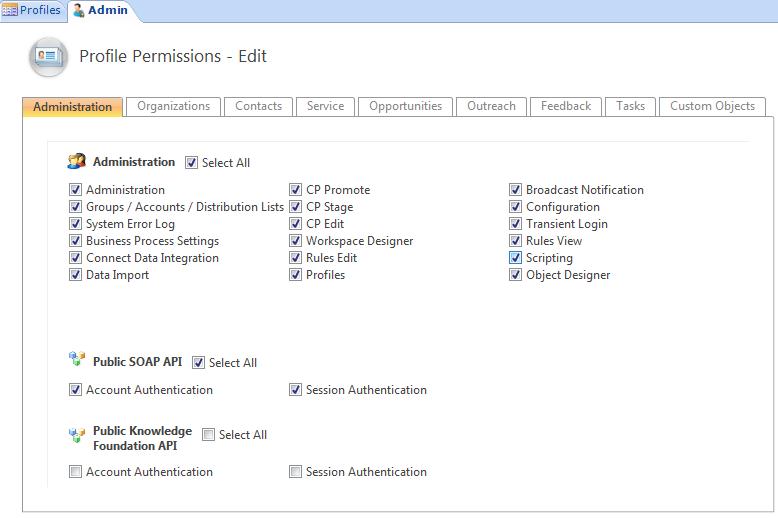Toggle the System Error Log checkbox
This screenshot has height=518, width=778.
click(x=76, y=224)
